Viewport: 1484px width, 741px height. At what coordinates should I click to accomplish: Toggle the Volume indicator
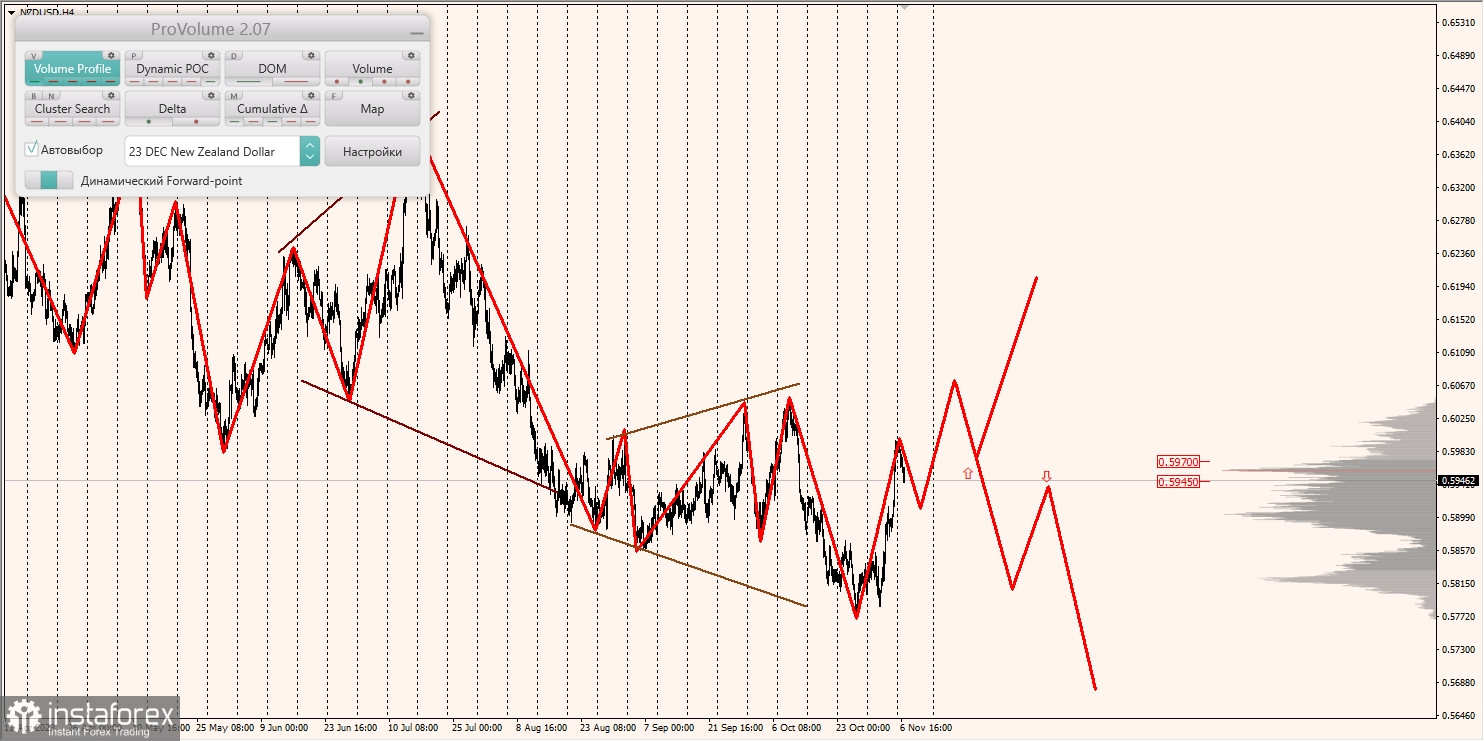tap(372, 68)
